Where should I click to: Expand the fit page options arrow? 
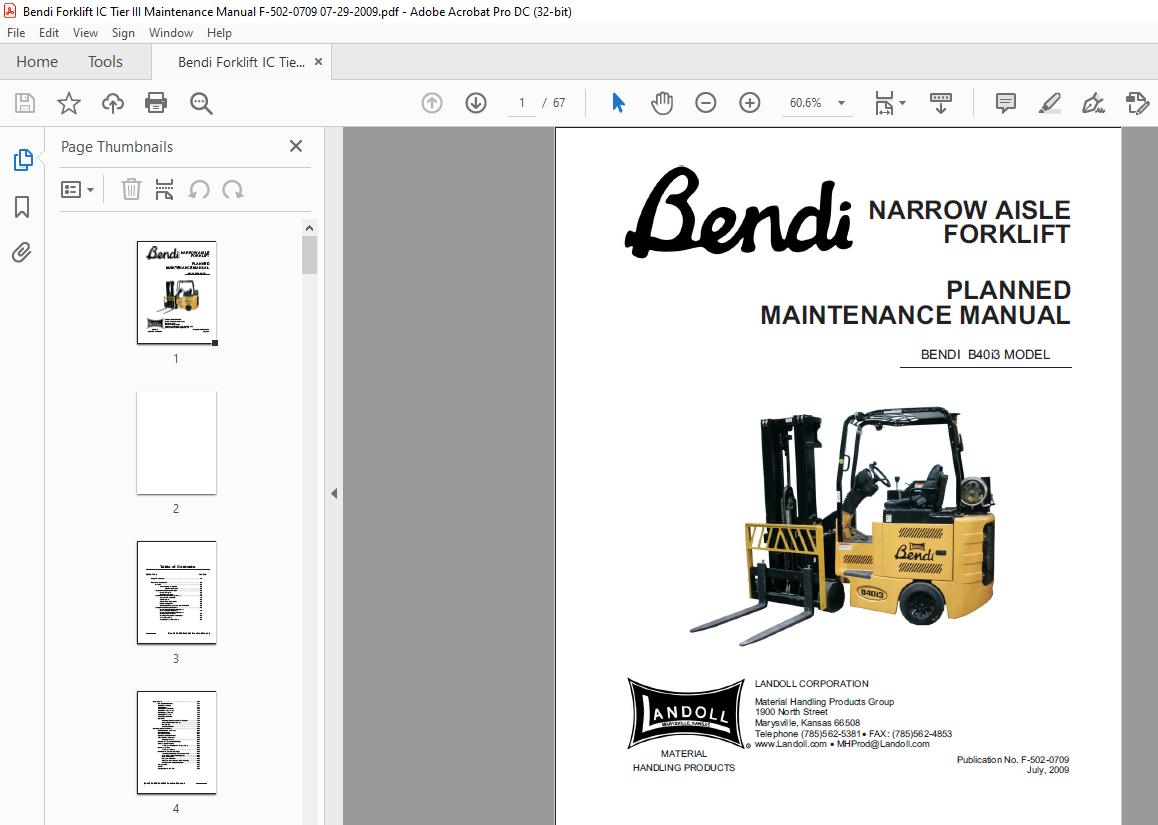pos(902,103)
